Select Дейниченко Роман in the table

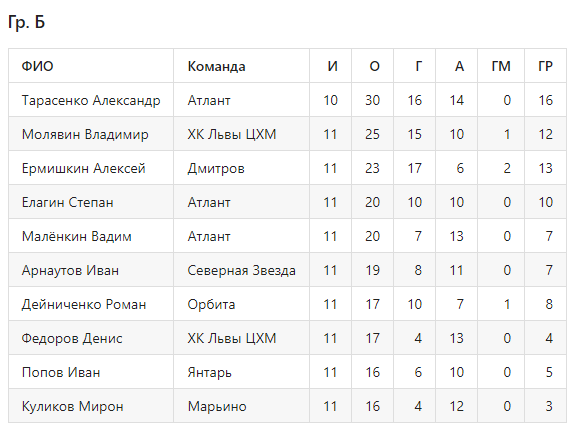point(84,304)
